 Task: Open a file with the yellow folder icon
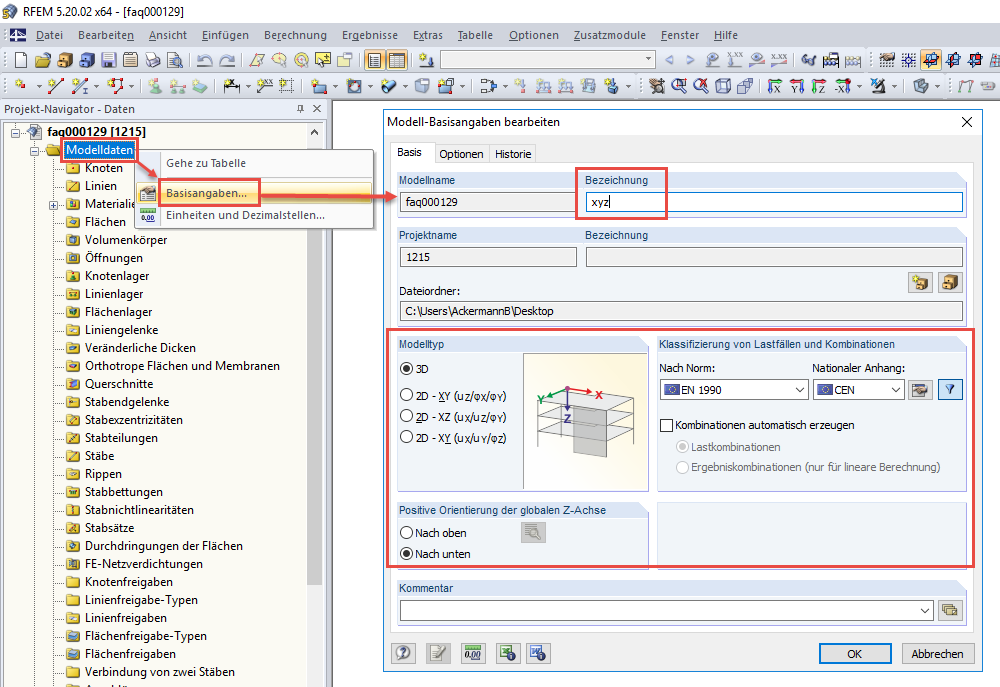tap(43, 60)
